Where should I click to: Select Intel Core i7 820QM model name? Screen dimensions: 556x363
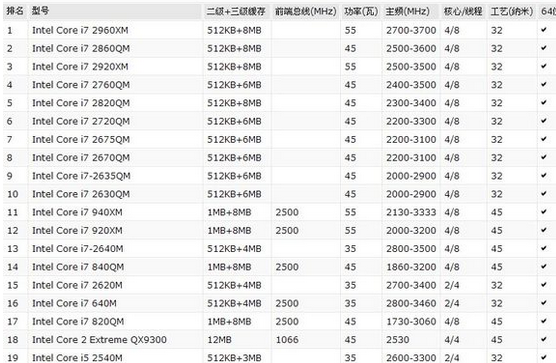[x=78, y=322]
